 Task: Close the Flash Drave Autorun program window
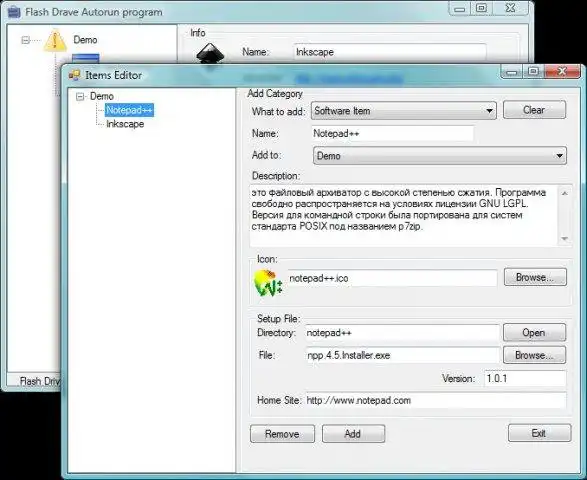(x=511, y=8)
